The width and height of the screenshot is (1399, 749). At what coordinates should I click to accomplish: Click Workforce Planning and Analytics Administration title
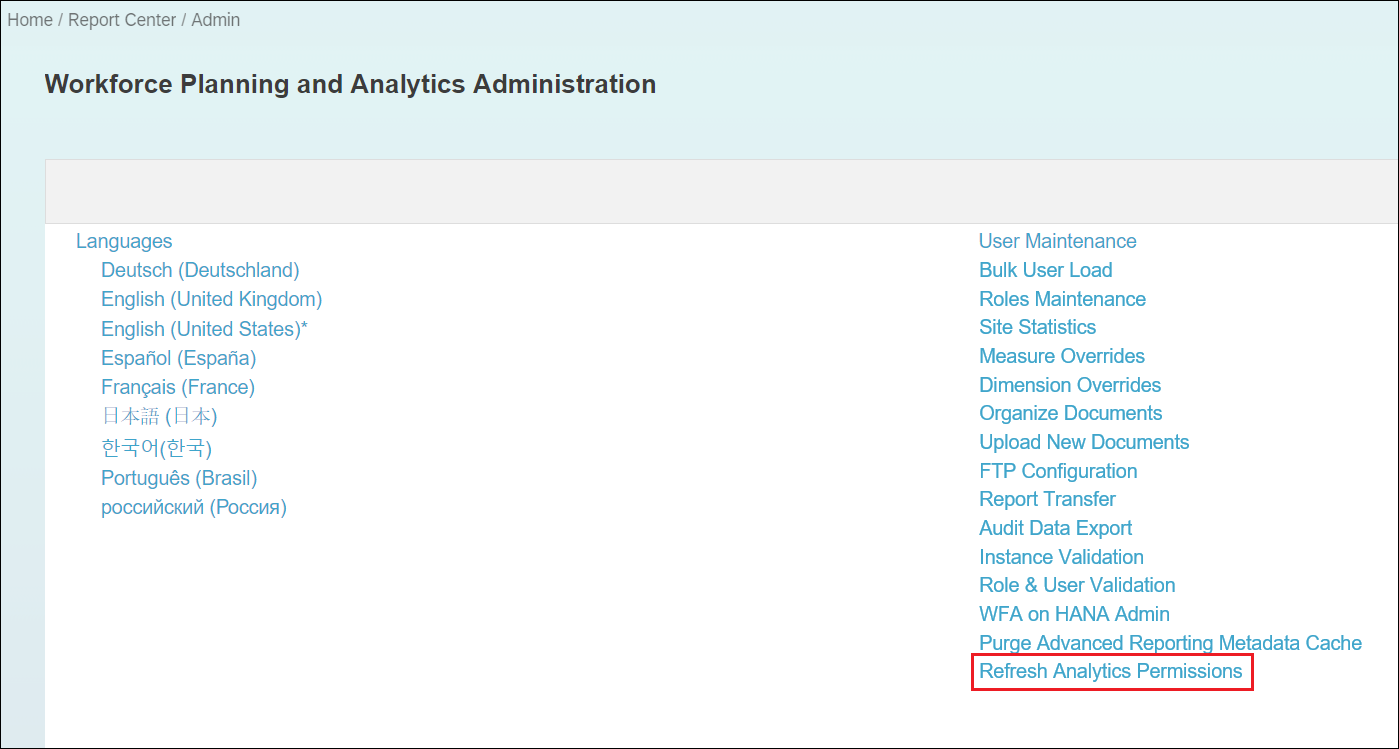point(351,84)
